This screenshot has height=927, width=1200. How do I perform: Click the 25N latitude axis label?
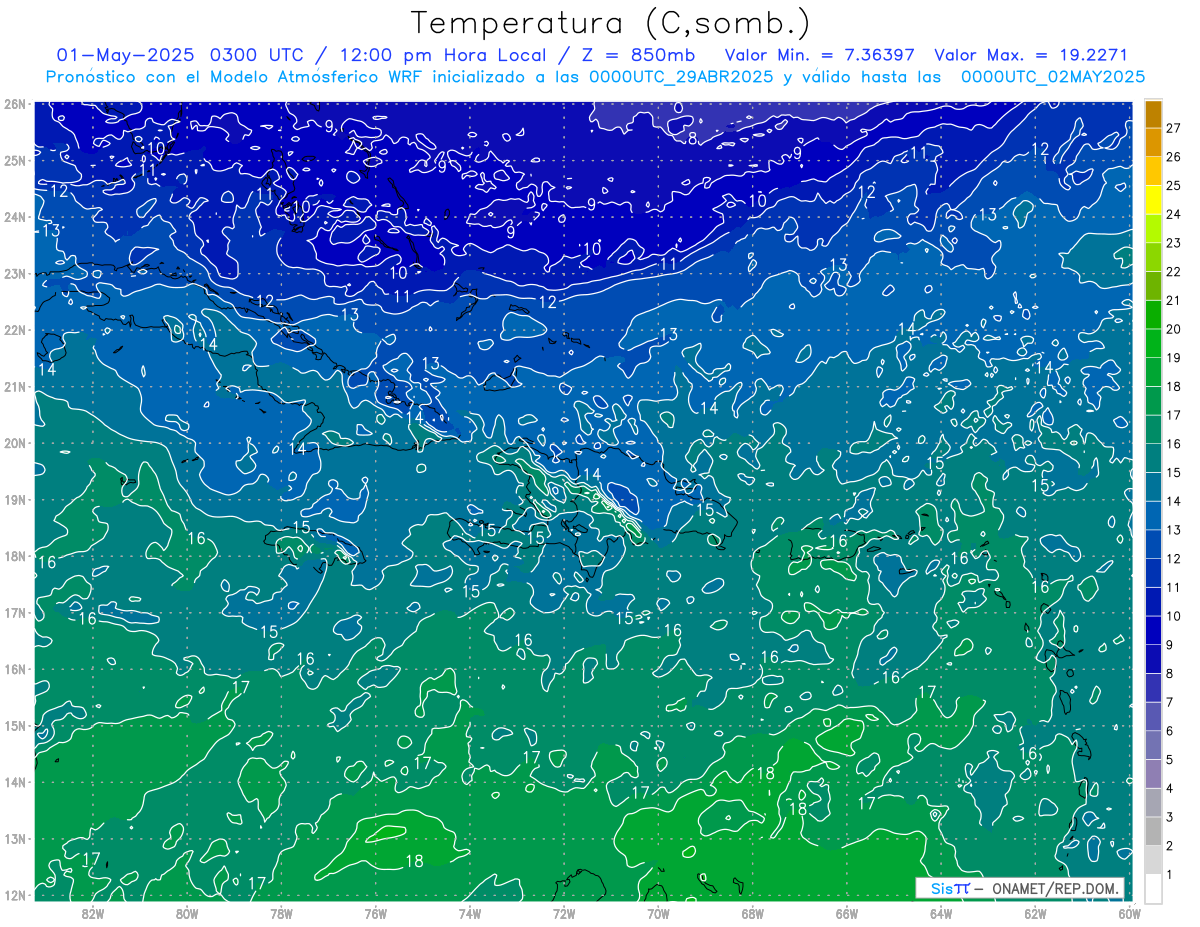pos(15,160)
